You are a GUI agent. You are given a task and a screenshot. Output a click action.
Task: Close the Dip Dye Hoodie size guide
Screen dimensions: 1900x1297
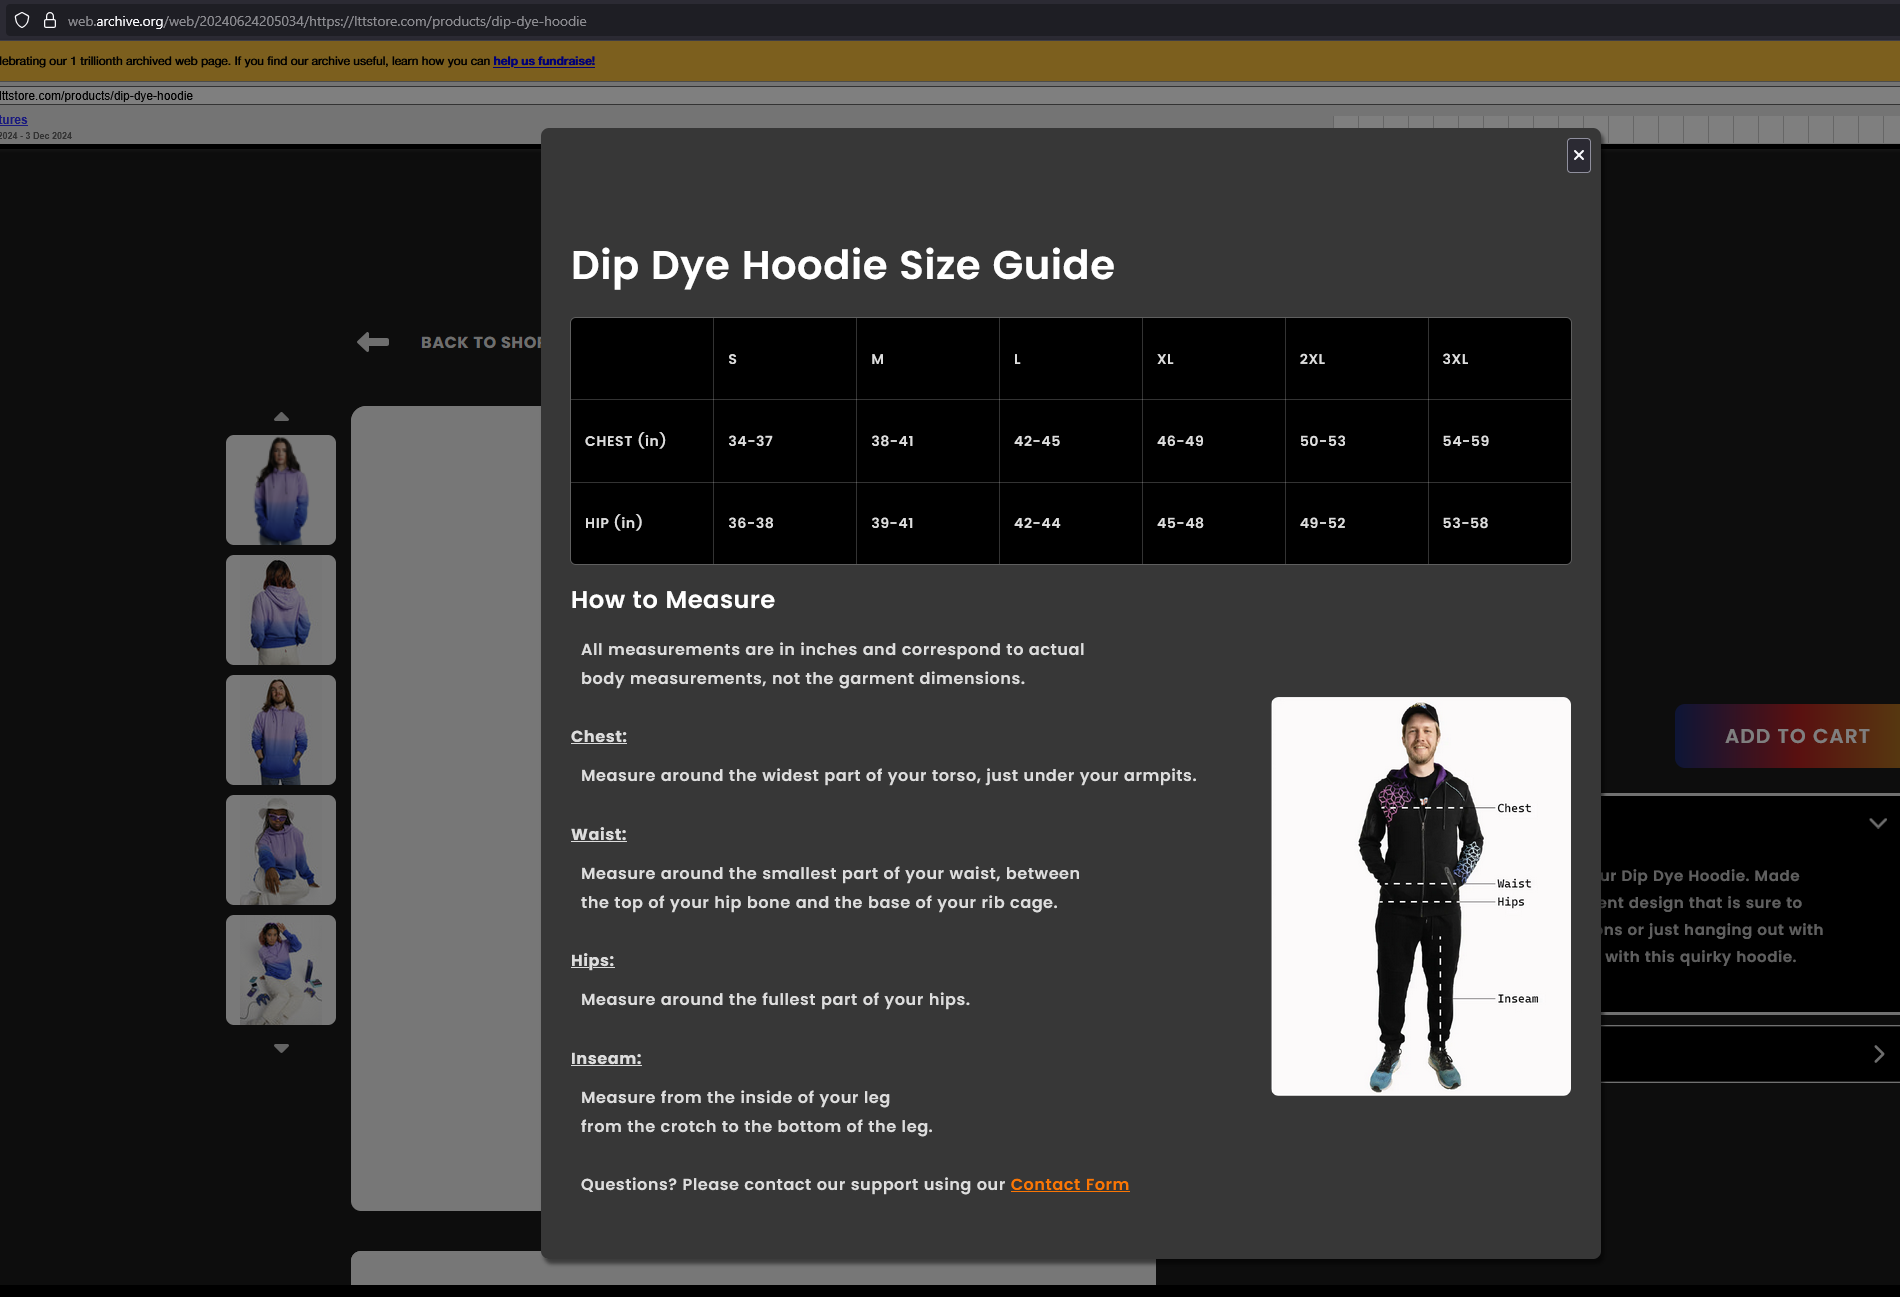tap(1578, 155)
